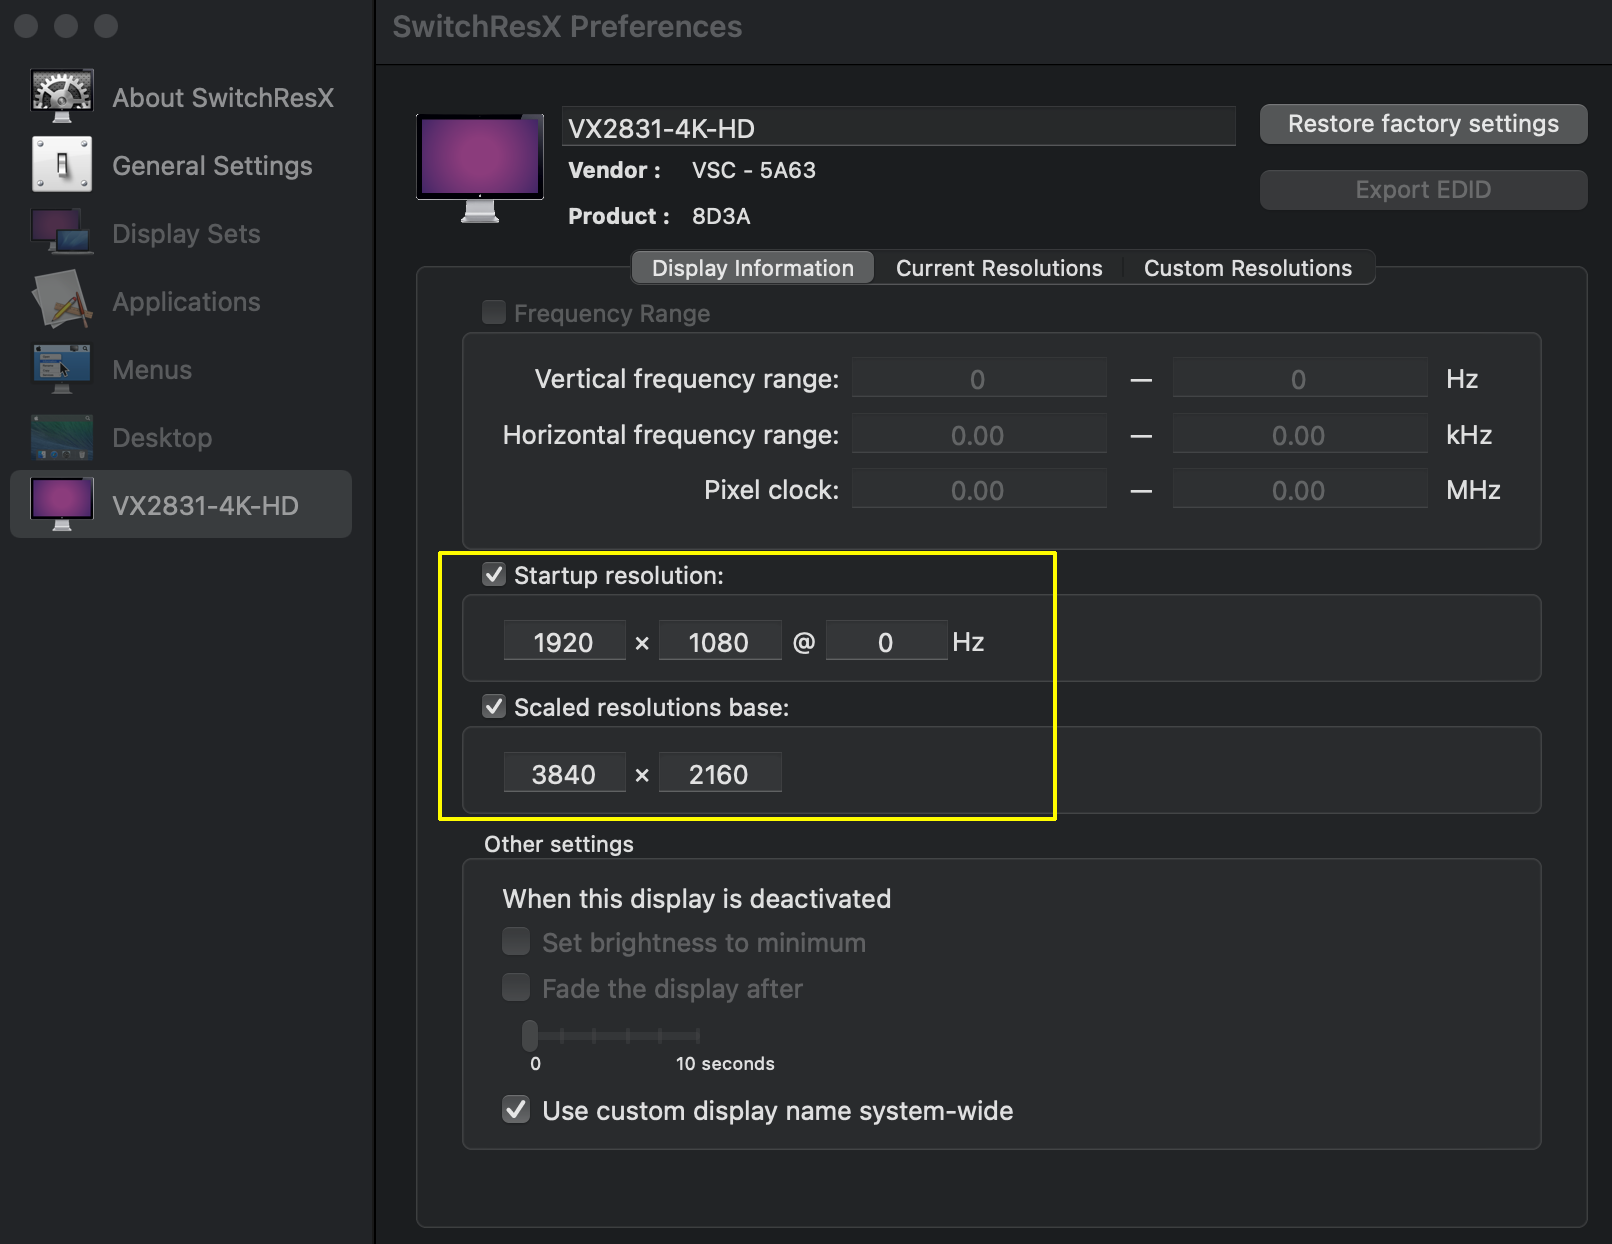Screen dimensions: 1612x1244
Task: Click the Export EDID button
Action: pos(1422,190)
